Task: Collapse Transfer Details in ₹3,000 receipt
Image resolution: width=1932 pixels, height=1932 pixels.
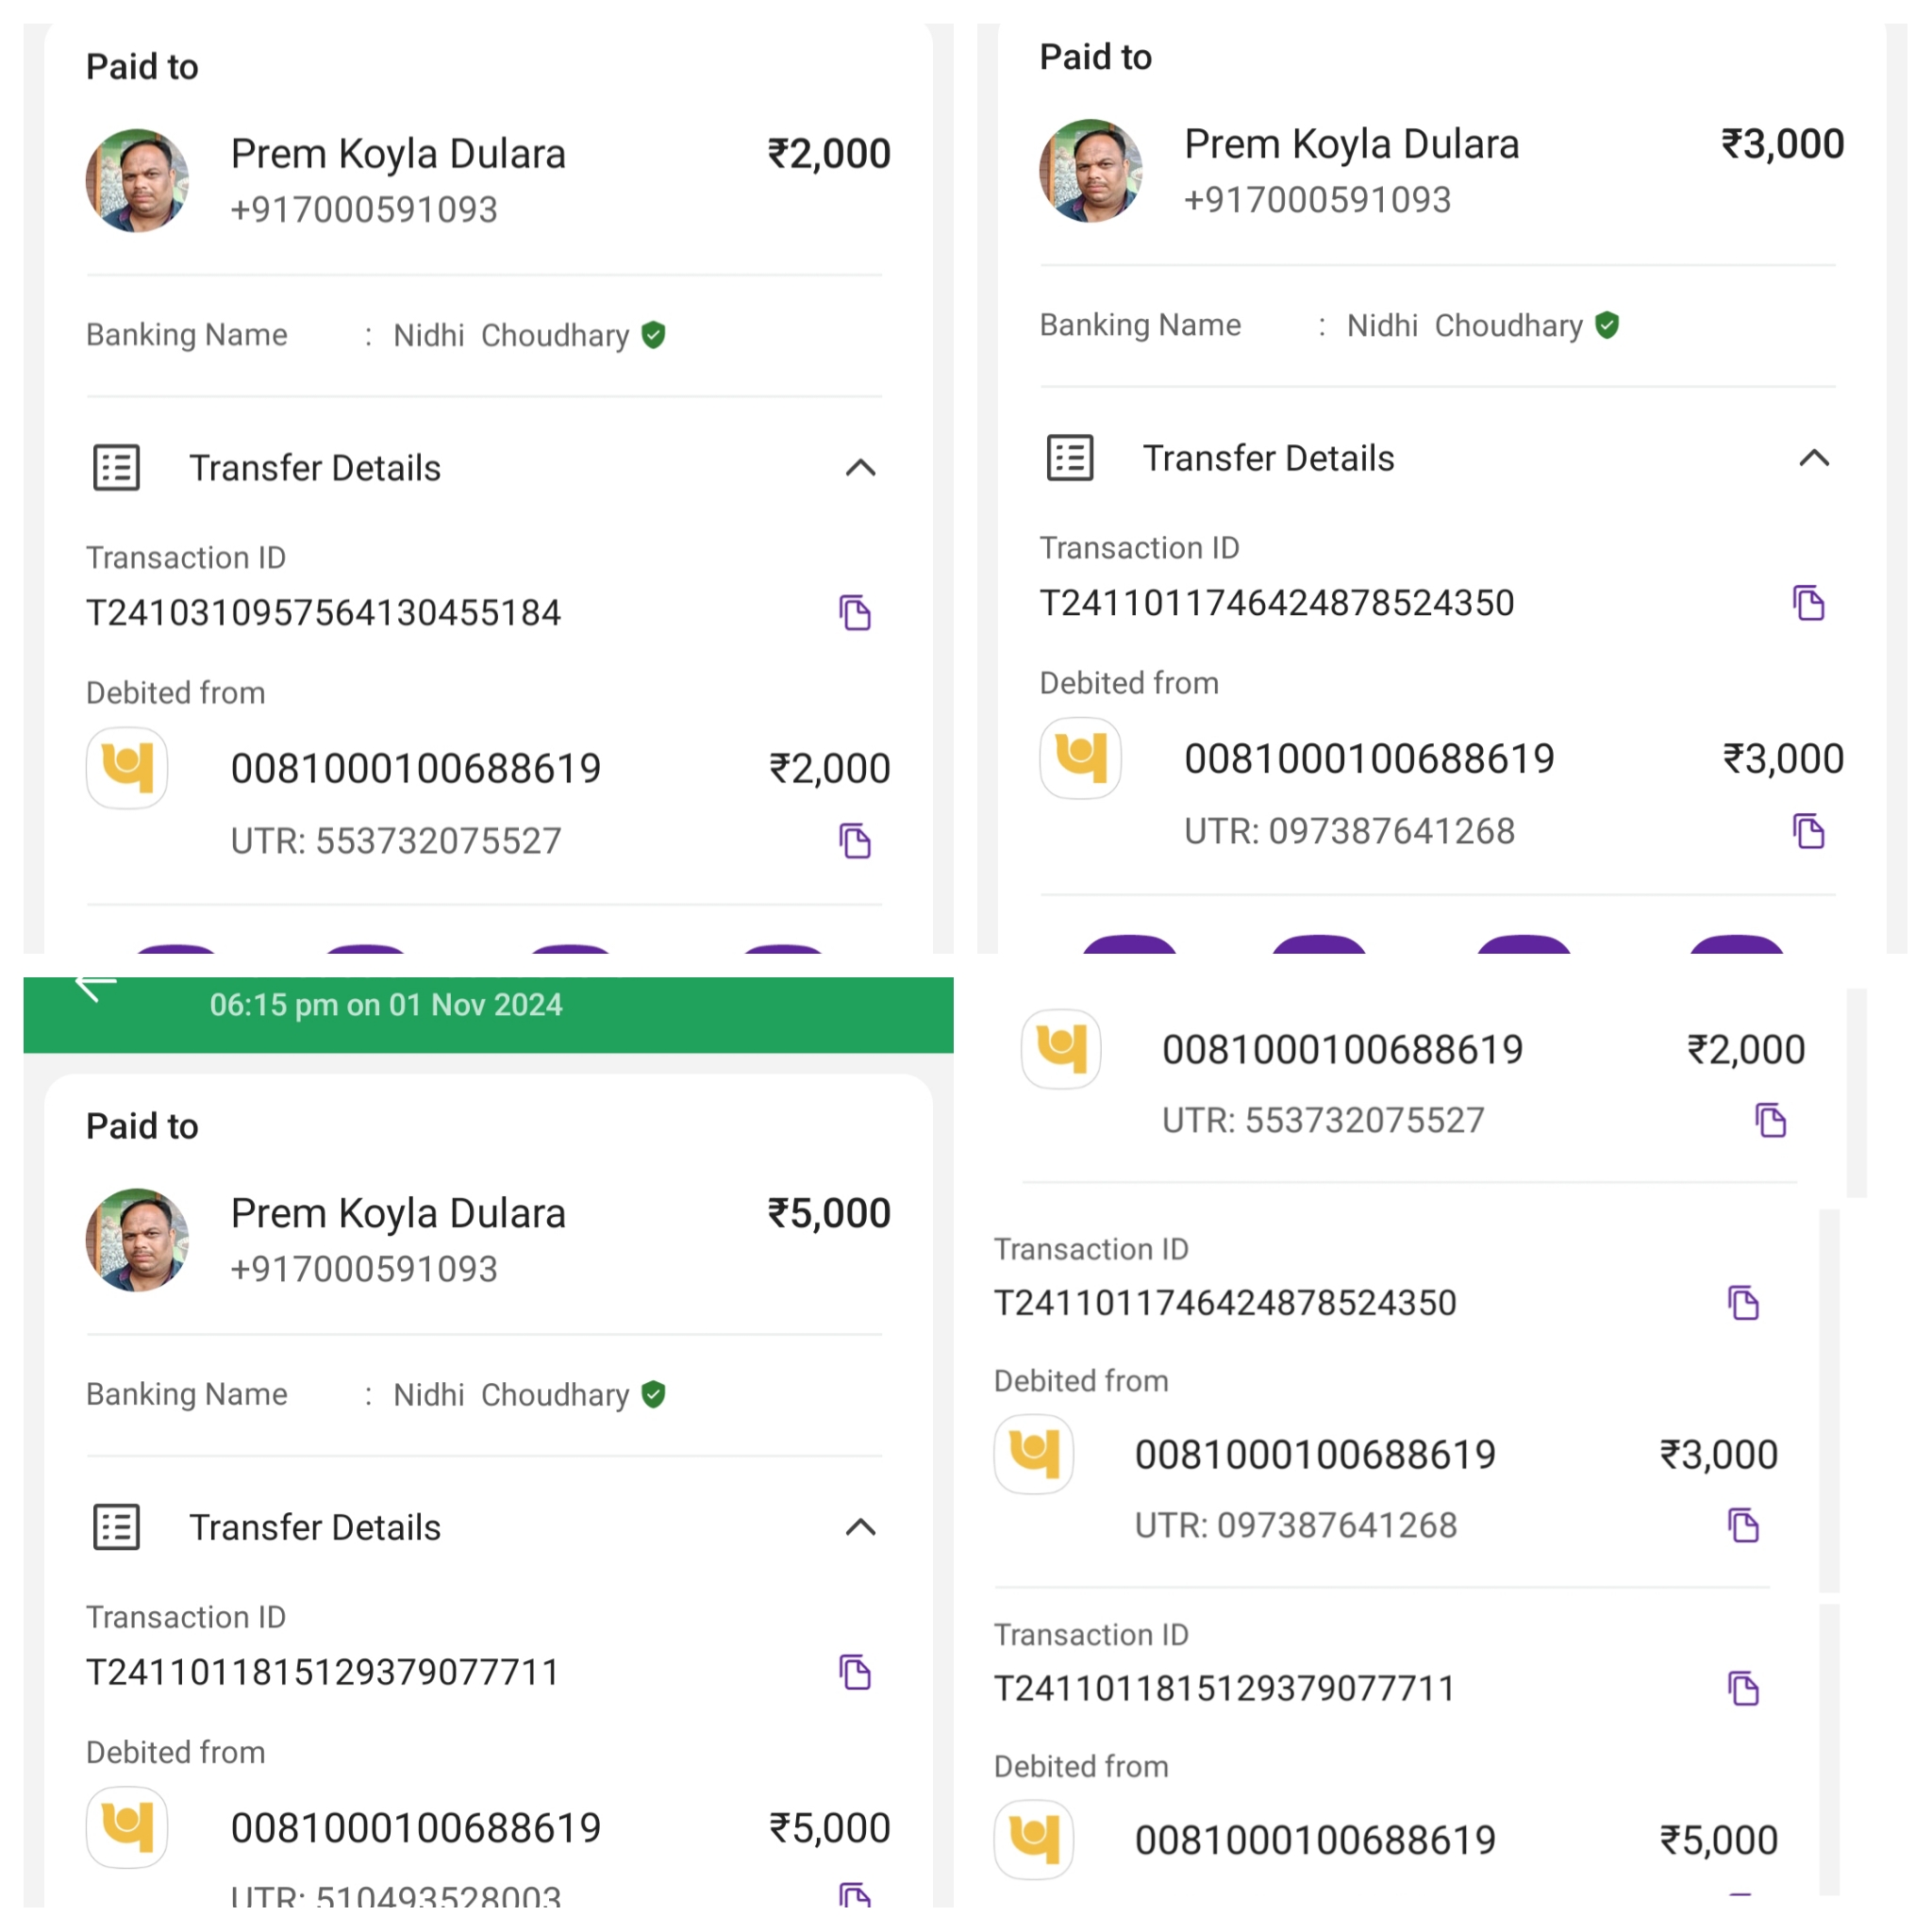Action: pos(1814,458)
